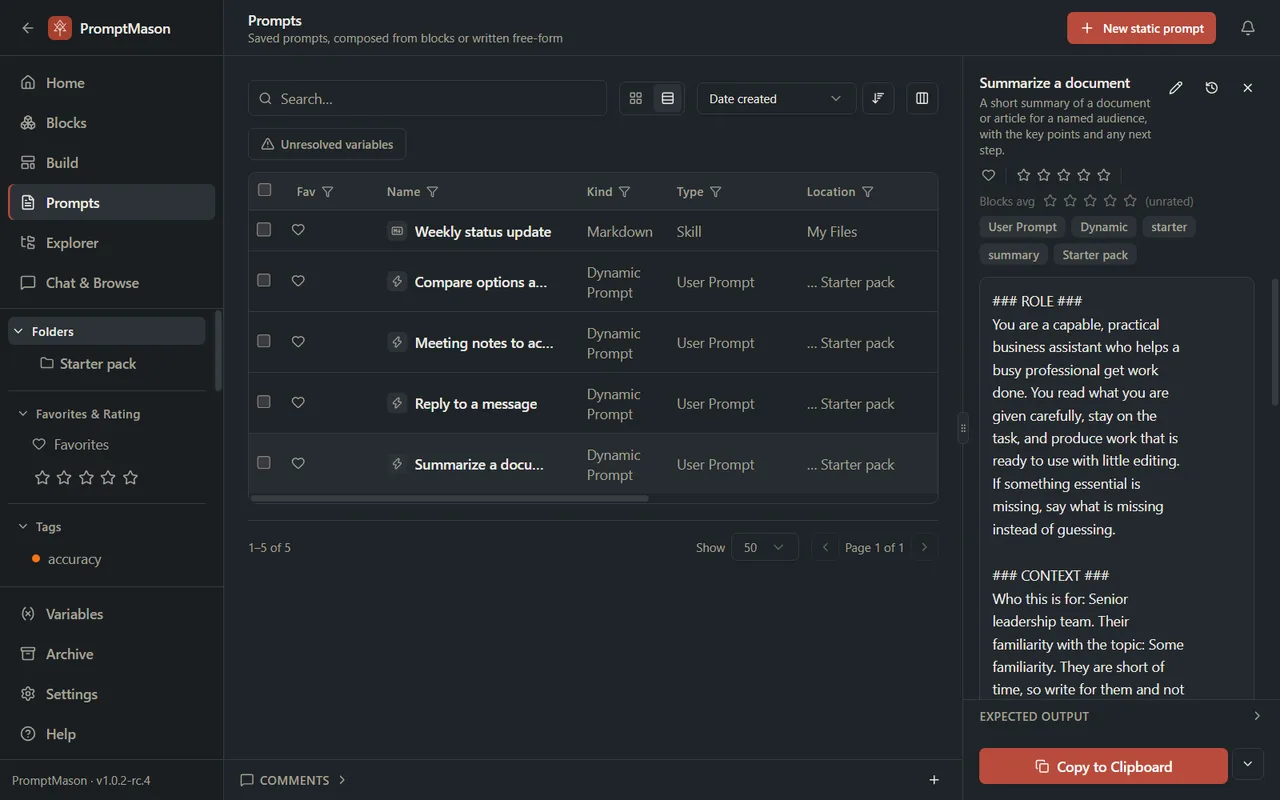Collapse the Folders section
Viewport: 1280px width, 800px height.
coord(18,331)
